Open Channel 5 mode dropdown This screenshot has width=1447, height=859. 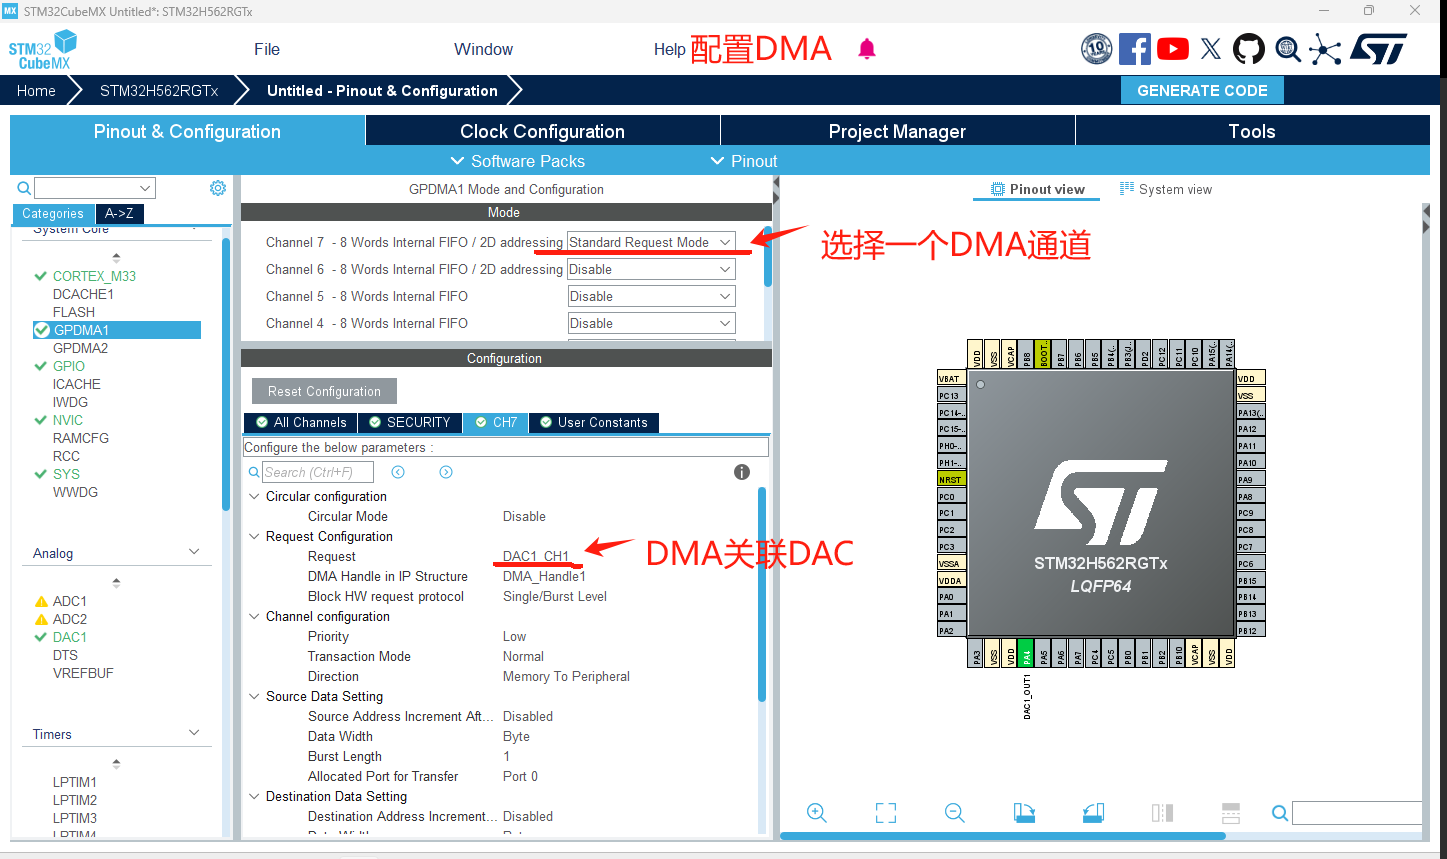pyautogui.click(x=651, y=296)
